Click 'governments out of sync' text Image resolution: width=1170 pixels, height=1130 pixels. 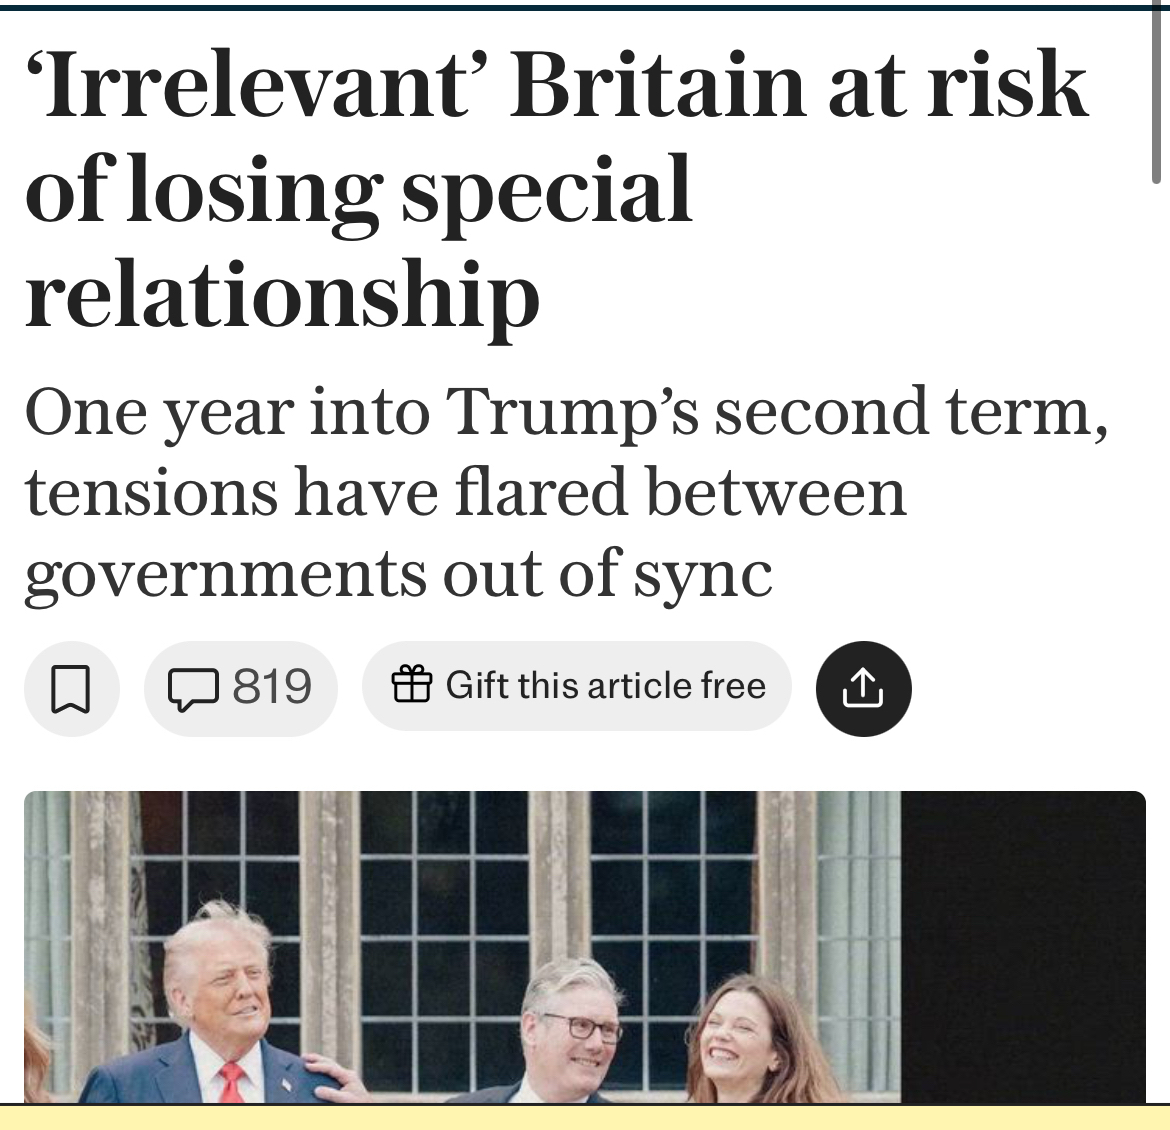point(398,574)
